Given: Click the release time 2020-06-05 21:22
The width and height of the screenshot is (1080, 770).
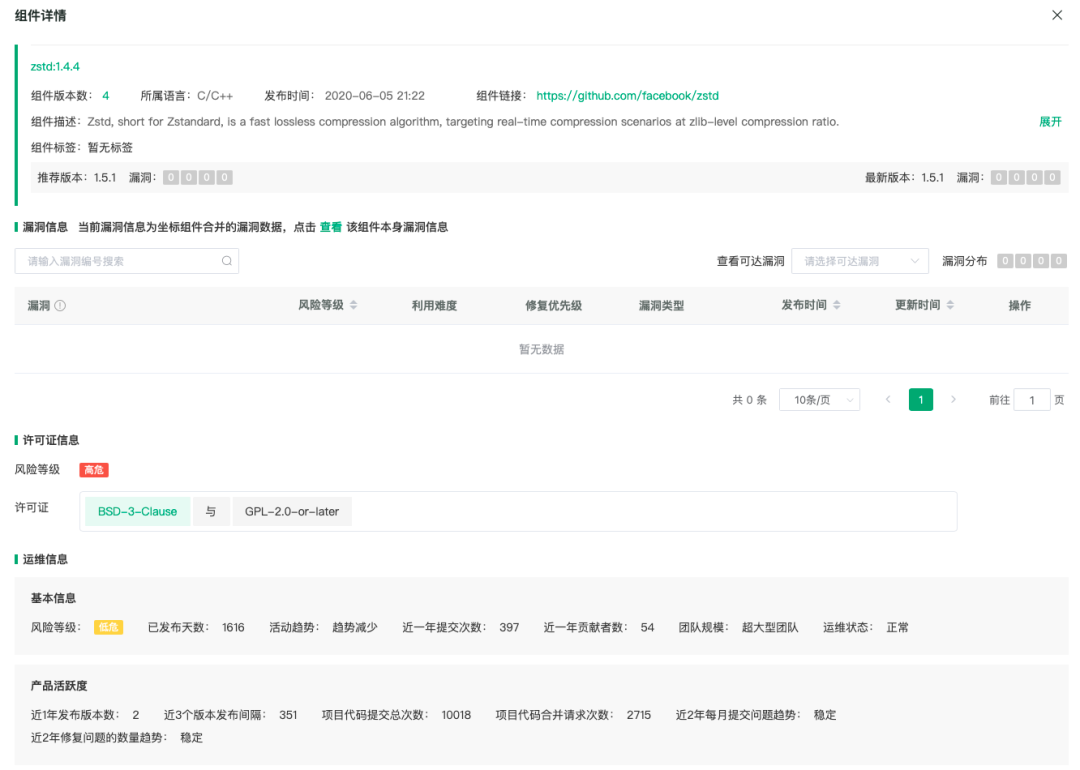Looking at the screenshot, I should coord(375,96).
